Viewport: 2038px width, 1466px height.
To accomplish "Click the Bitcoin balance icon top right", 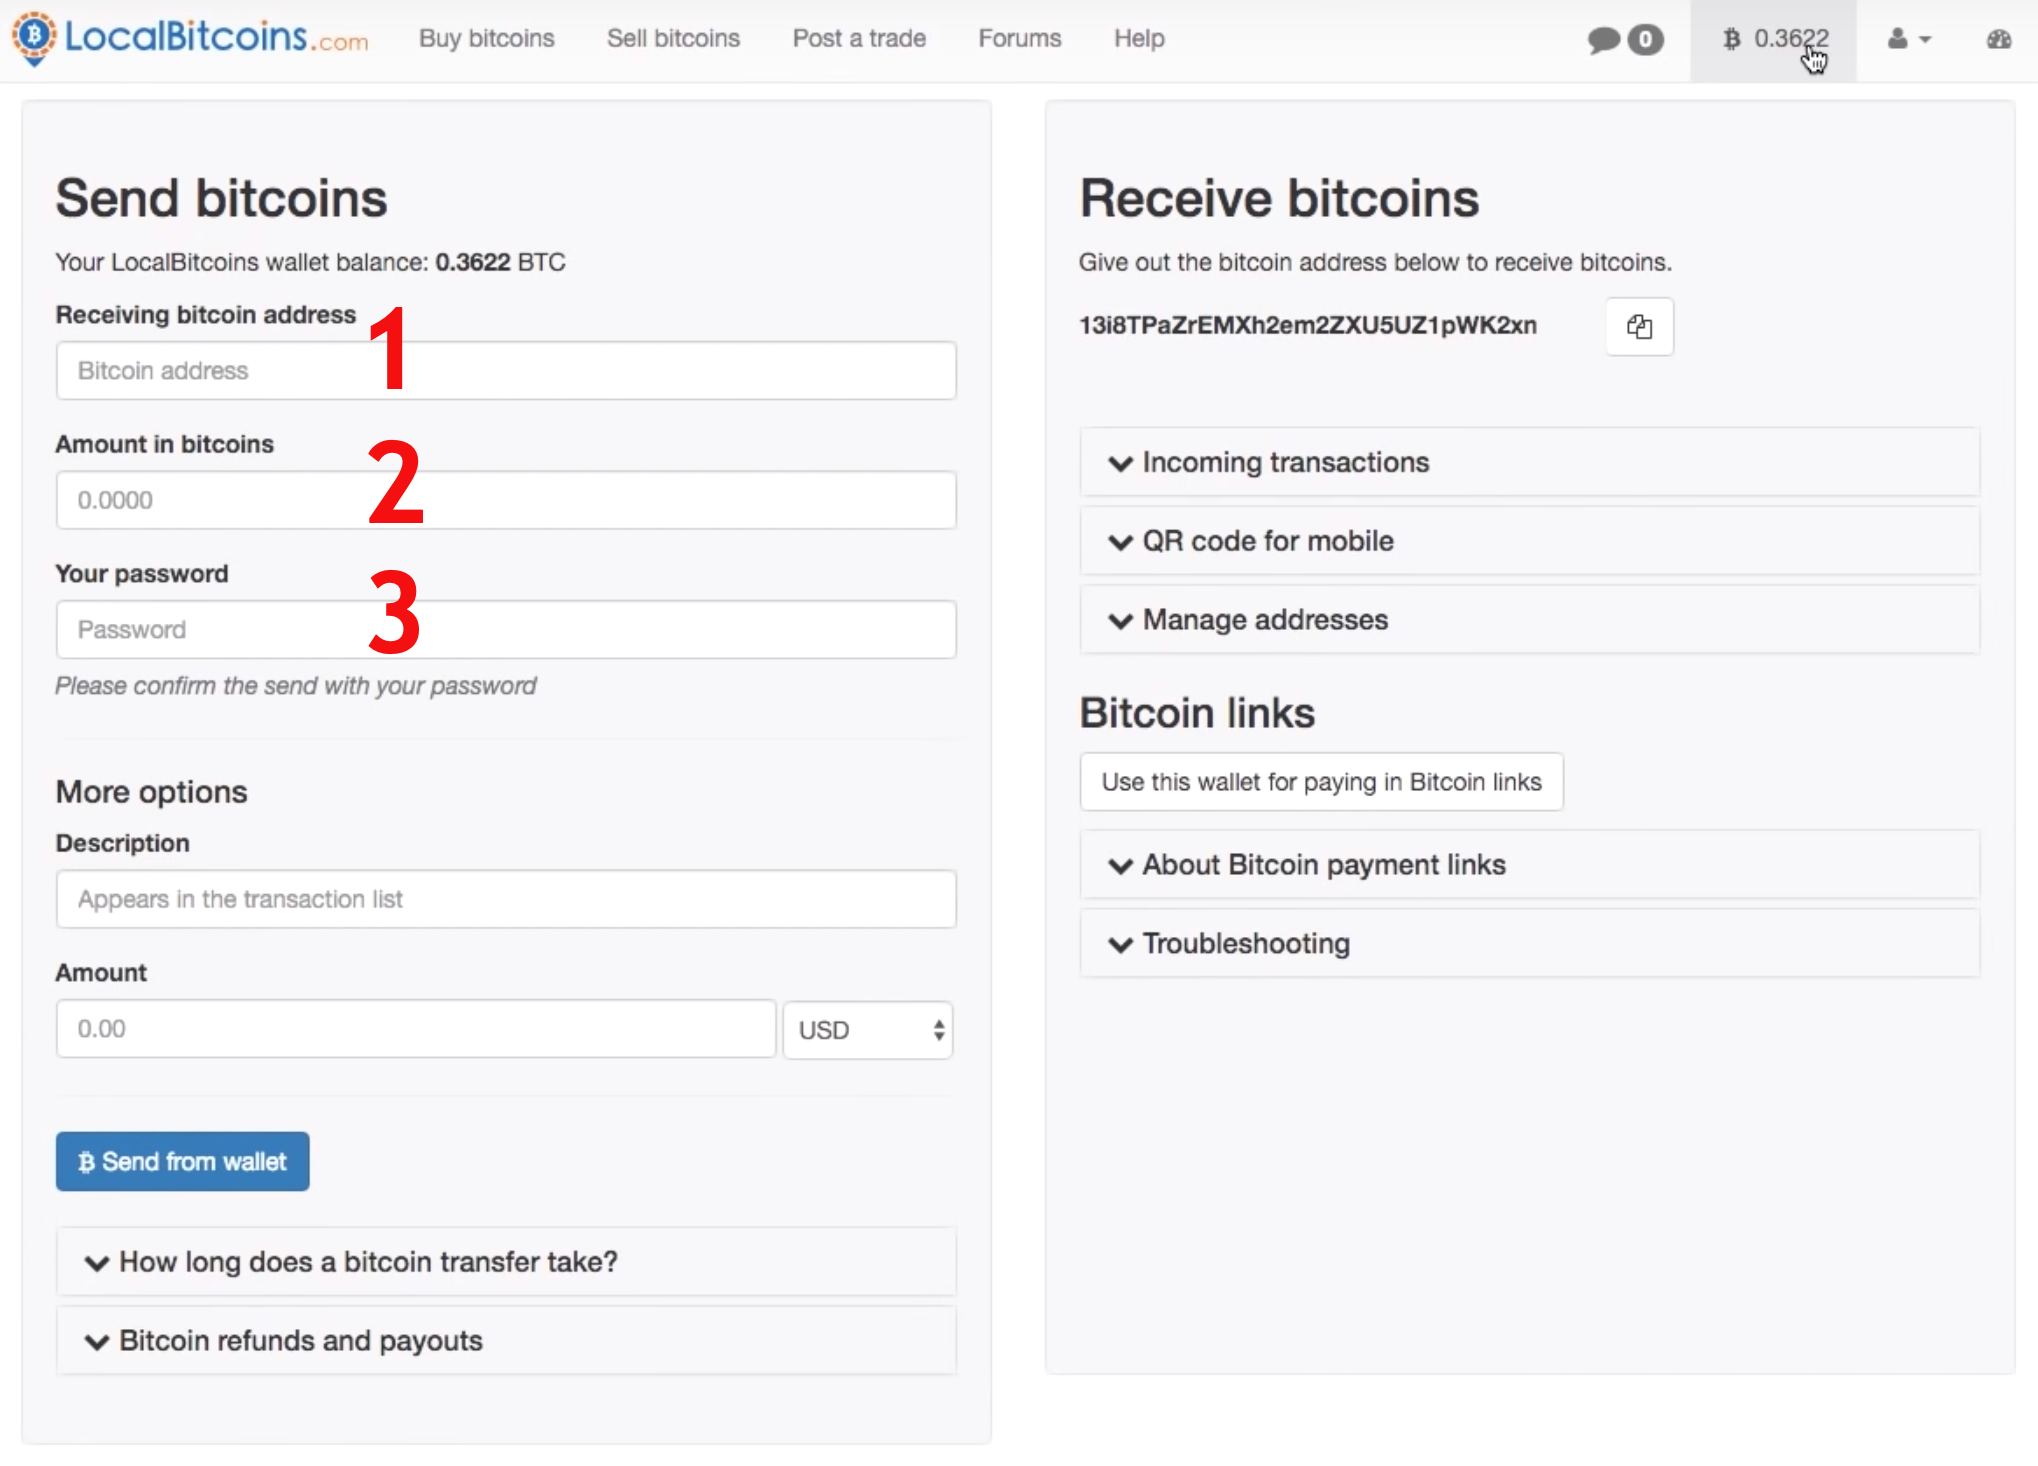I will pyautogui.click(x=1767, y=38).
